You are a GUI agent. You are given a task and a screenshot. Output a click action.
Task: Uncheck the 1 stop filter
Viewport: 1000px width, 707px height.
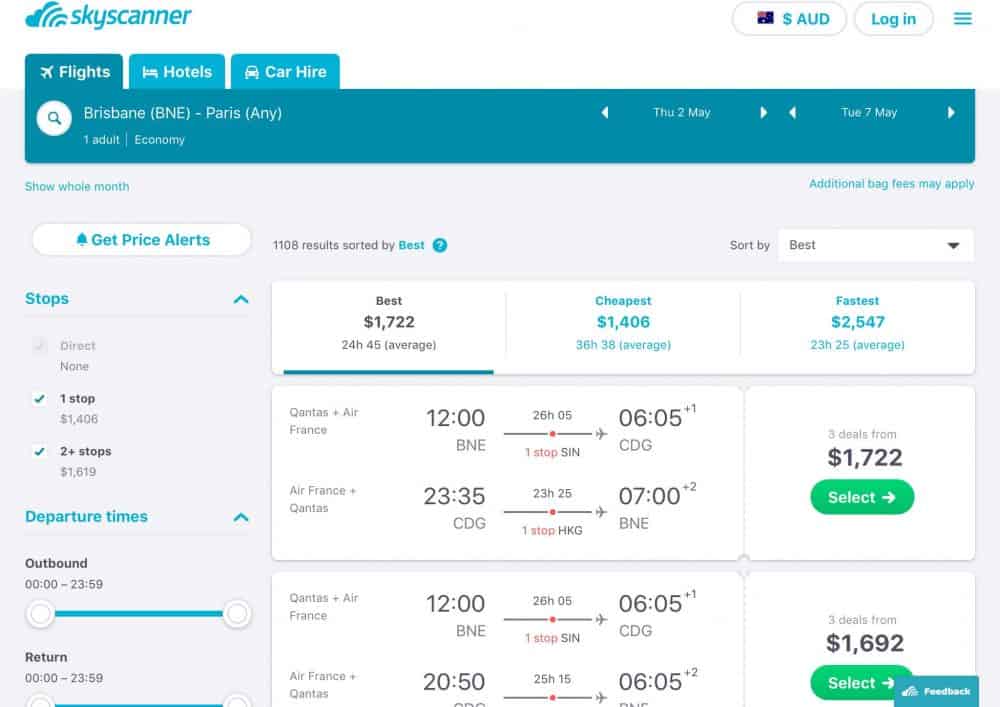[40, 398]
